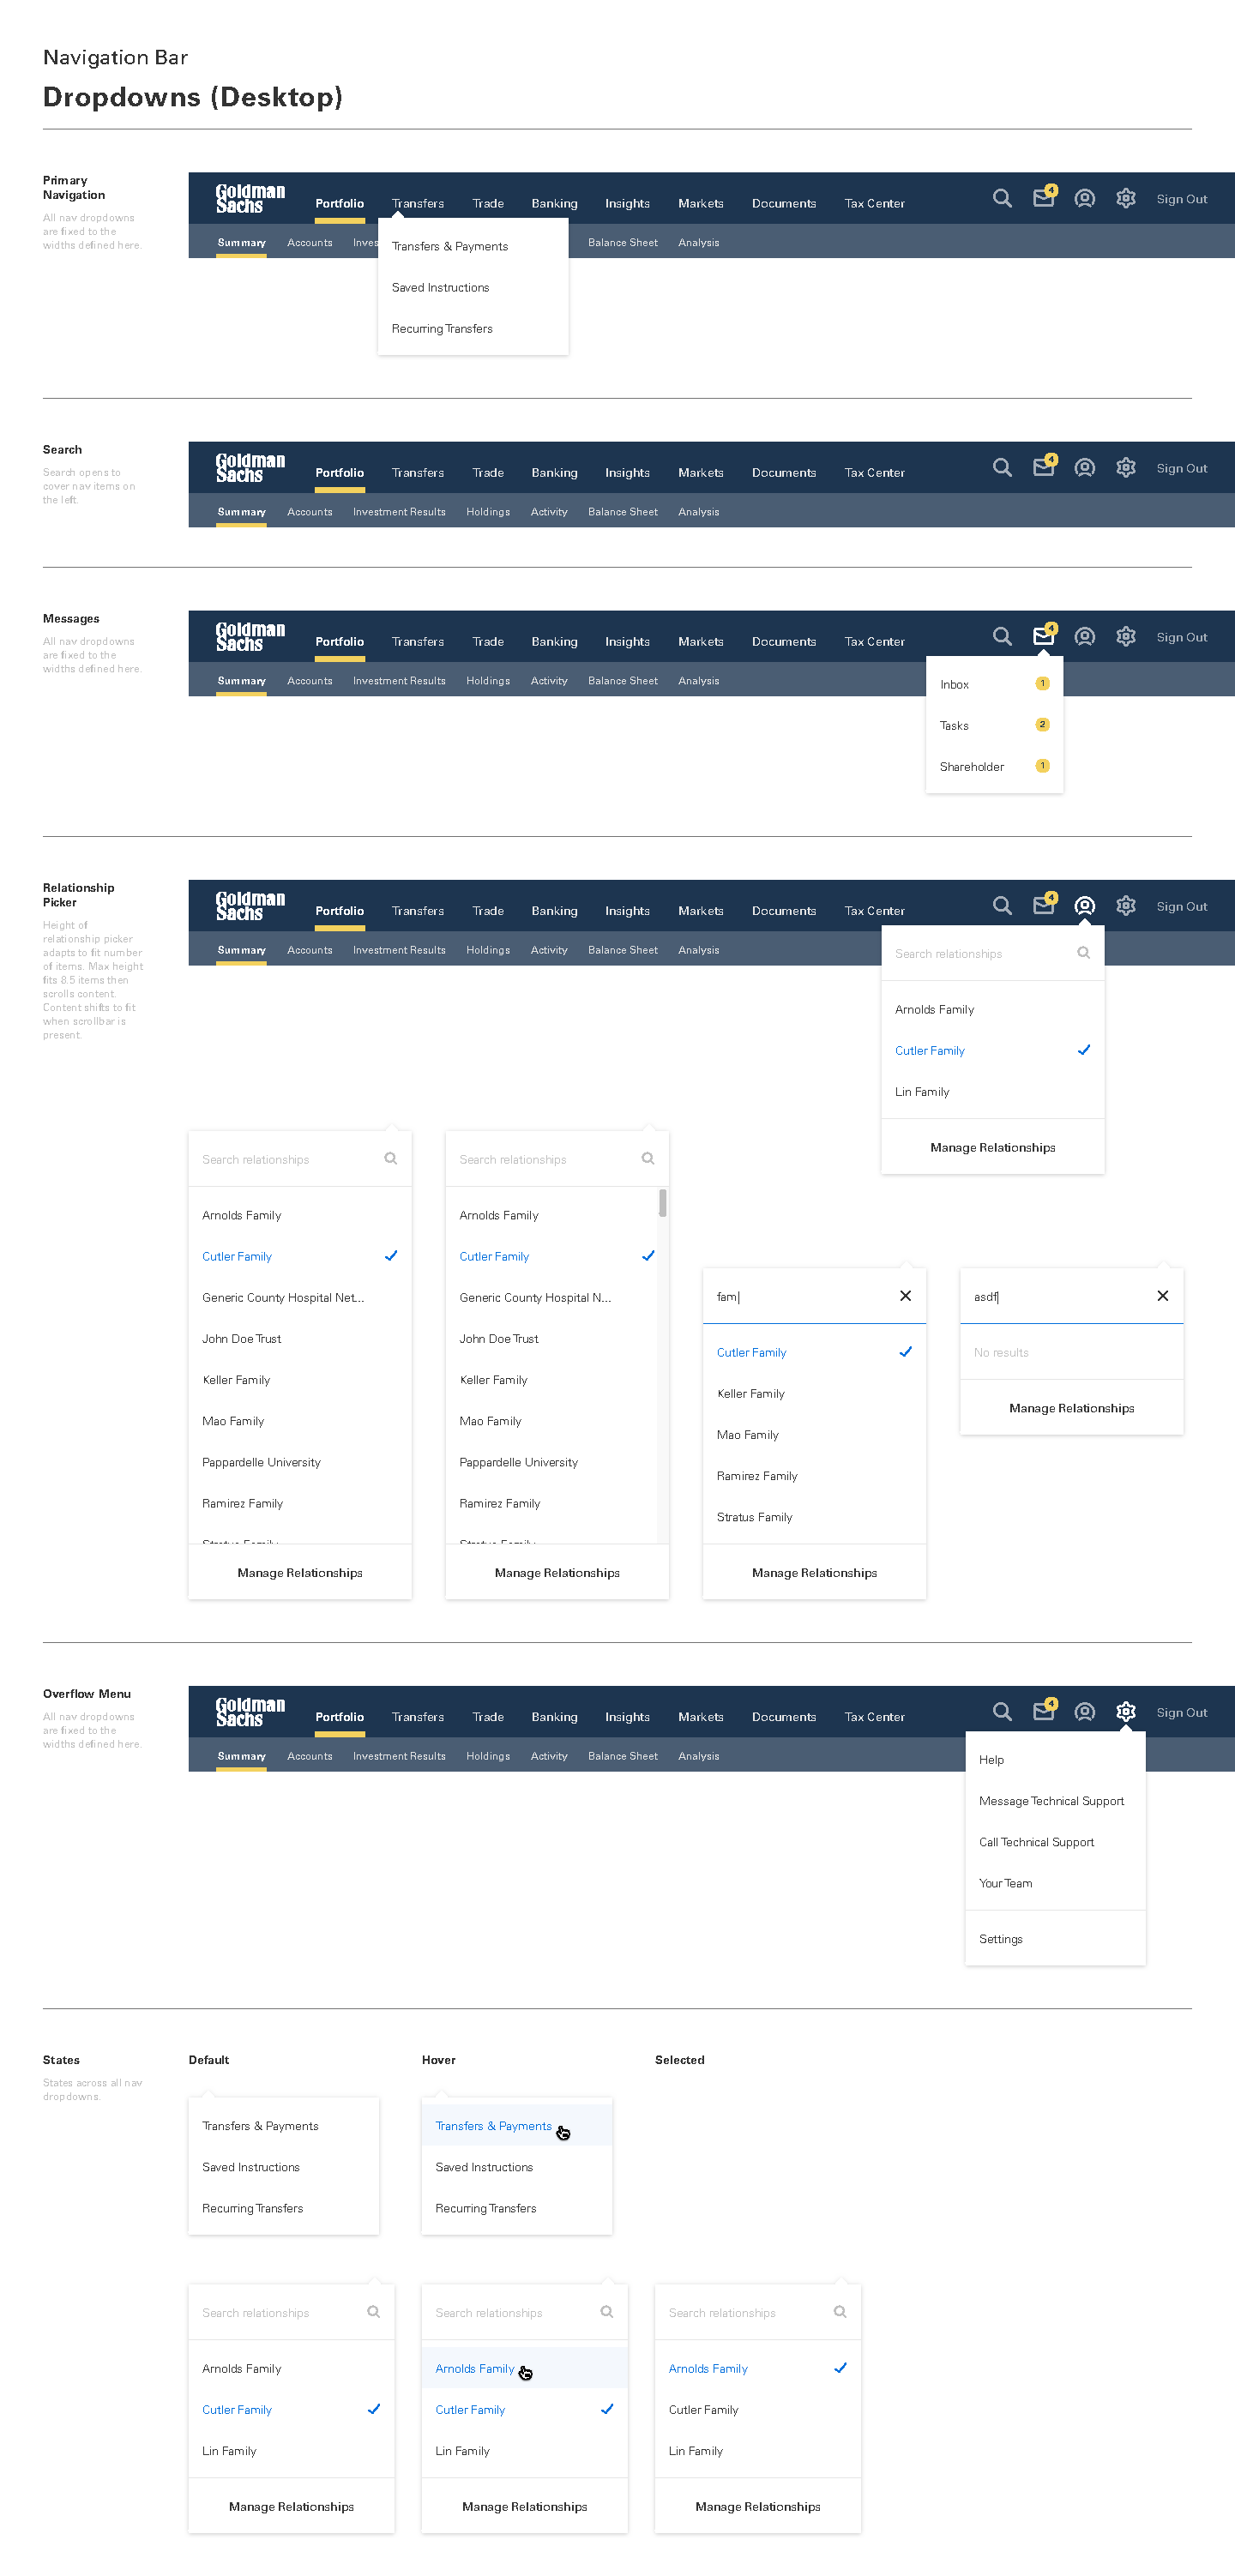The height and width of the screenshot is (2576, 1235).
Task: Select checked Arnolds Family under States Selected
Action: (757, 2368)
